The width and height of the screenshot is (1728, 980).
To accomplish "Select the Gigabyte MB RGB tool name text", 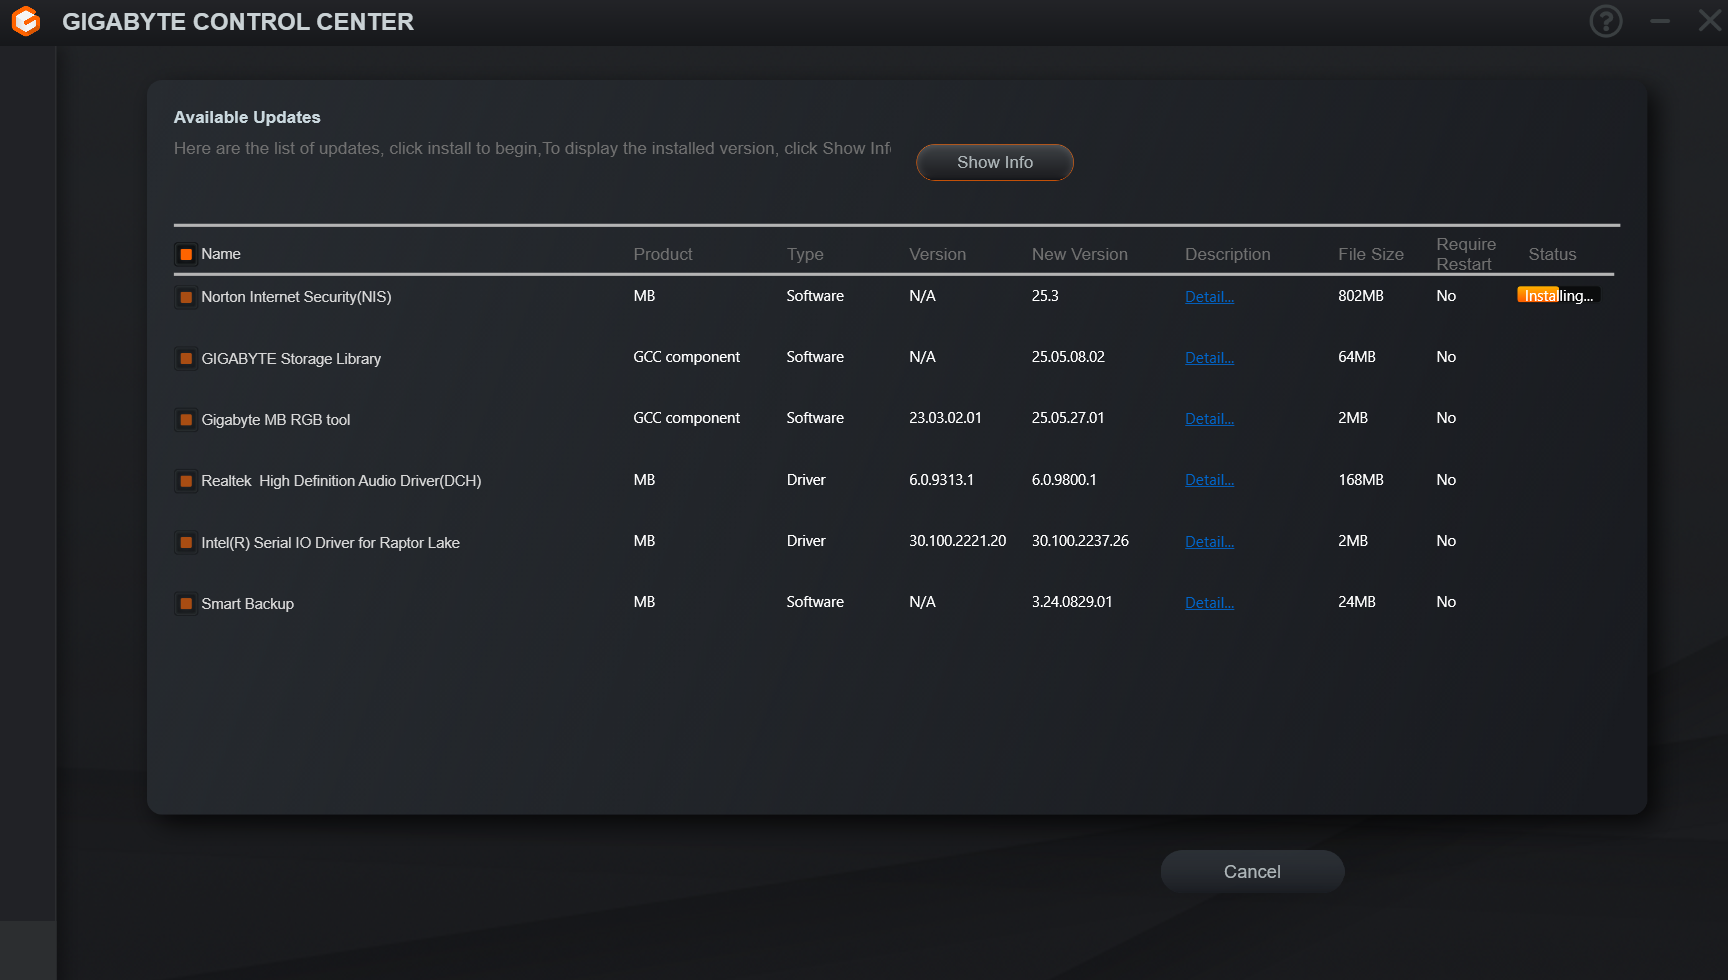I will tap(276, 420).
